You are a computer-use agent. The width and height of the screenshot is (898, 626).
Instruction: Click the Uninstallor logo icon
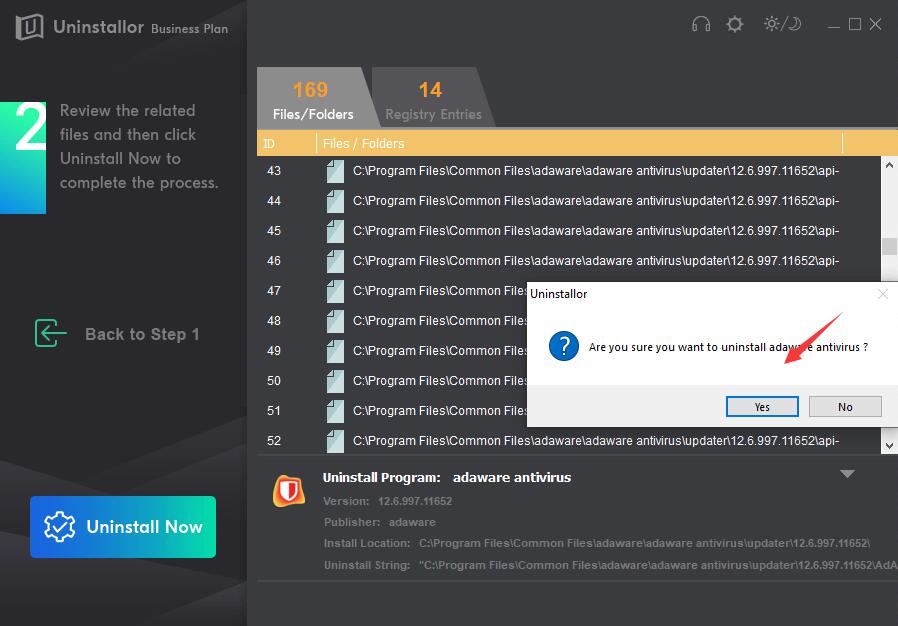[29, 26]
